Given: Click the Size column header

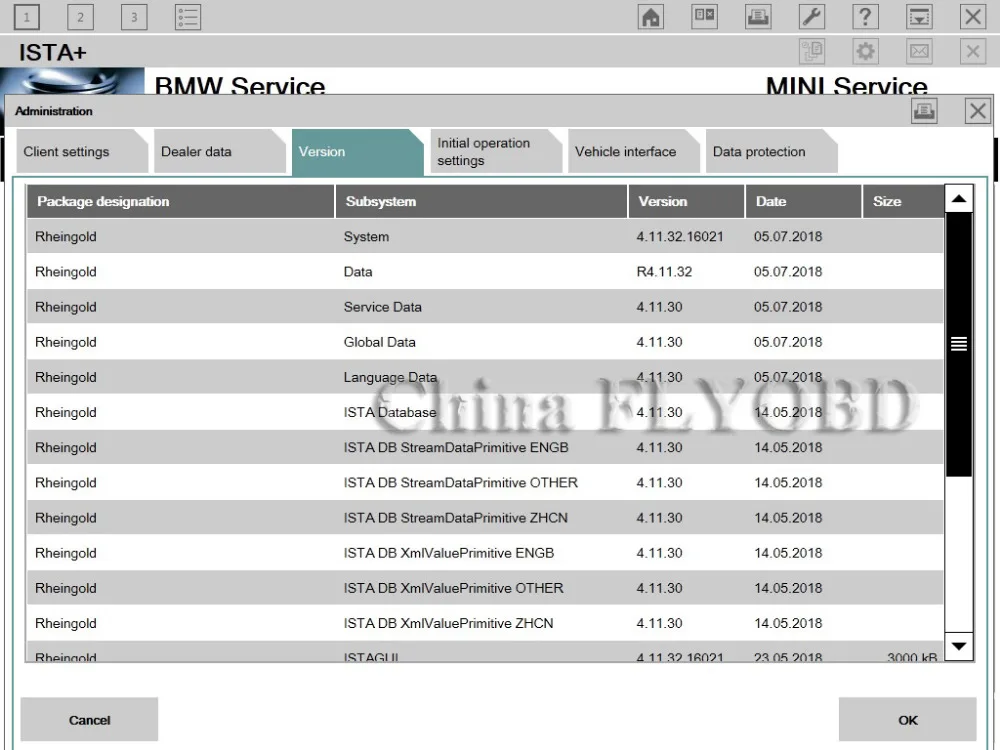Looking at the screenshot, I should 903,202.
